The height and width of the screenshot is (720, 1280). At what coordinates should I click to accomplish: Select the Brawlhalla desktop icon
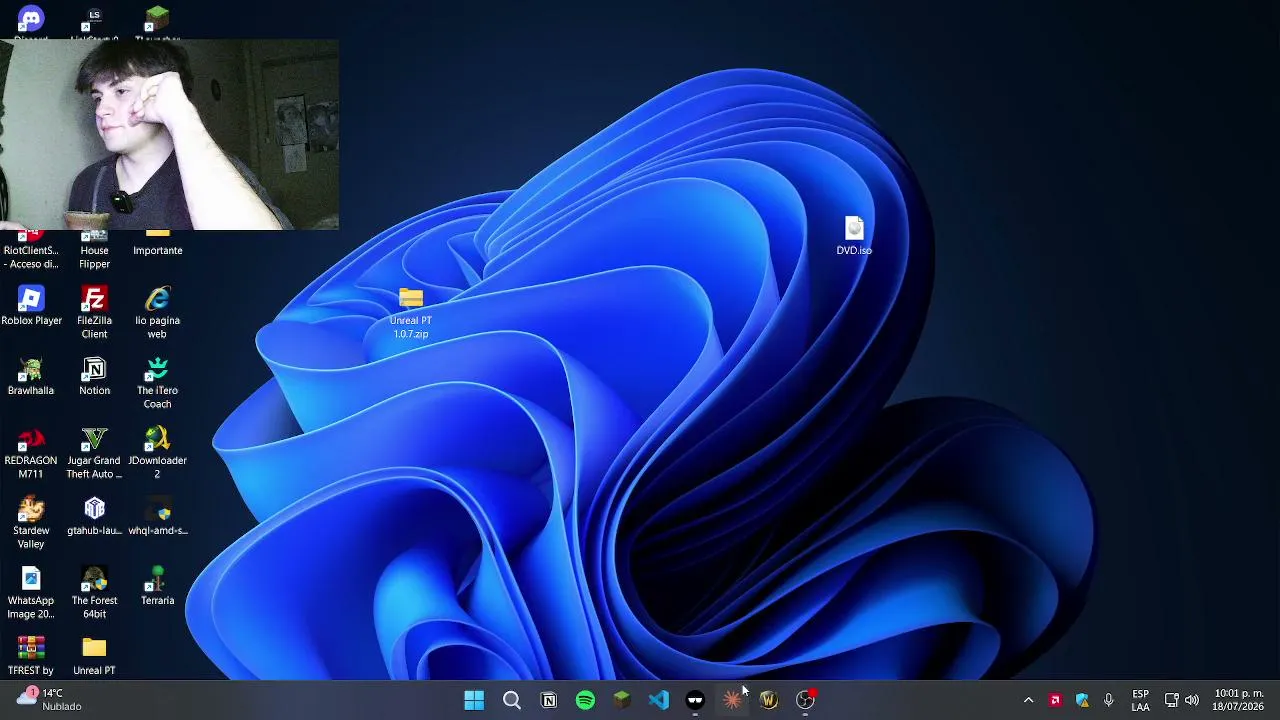point(31,376)
